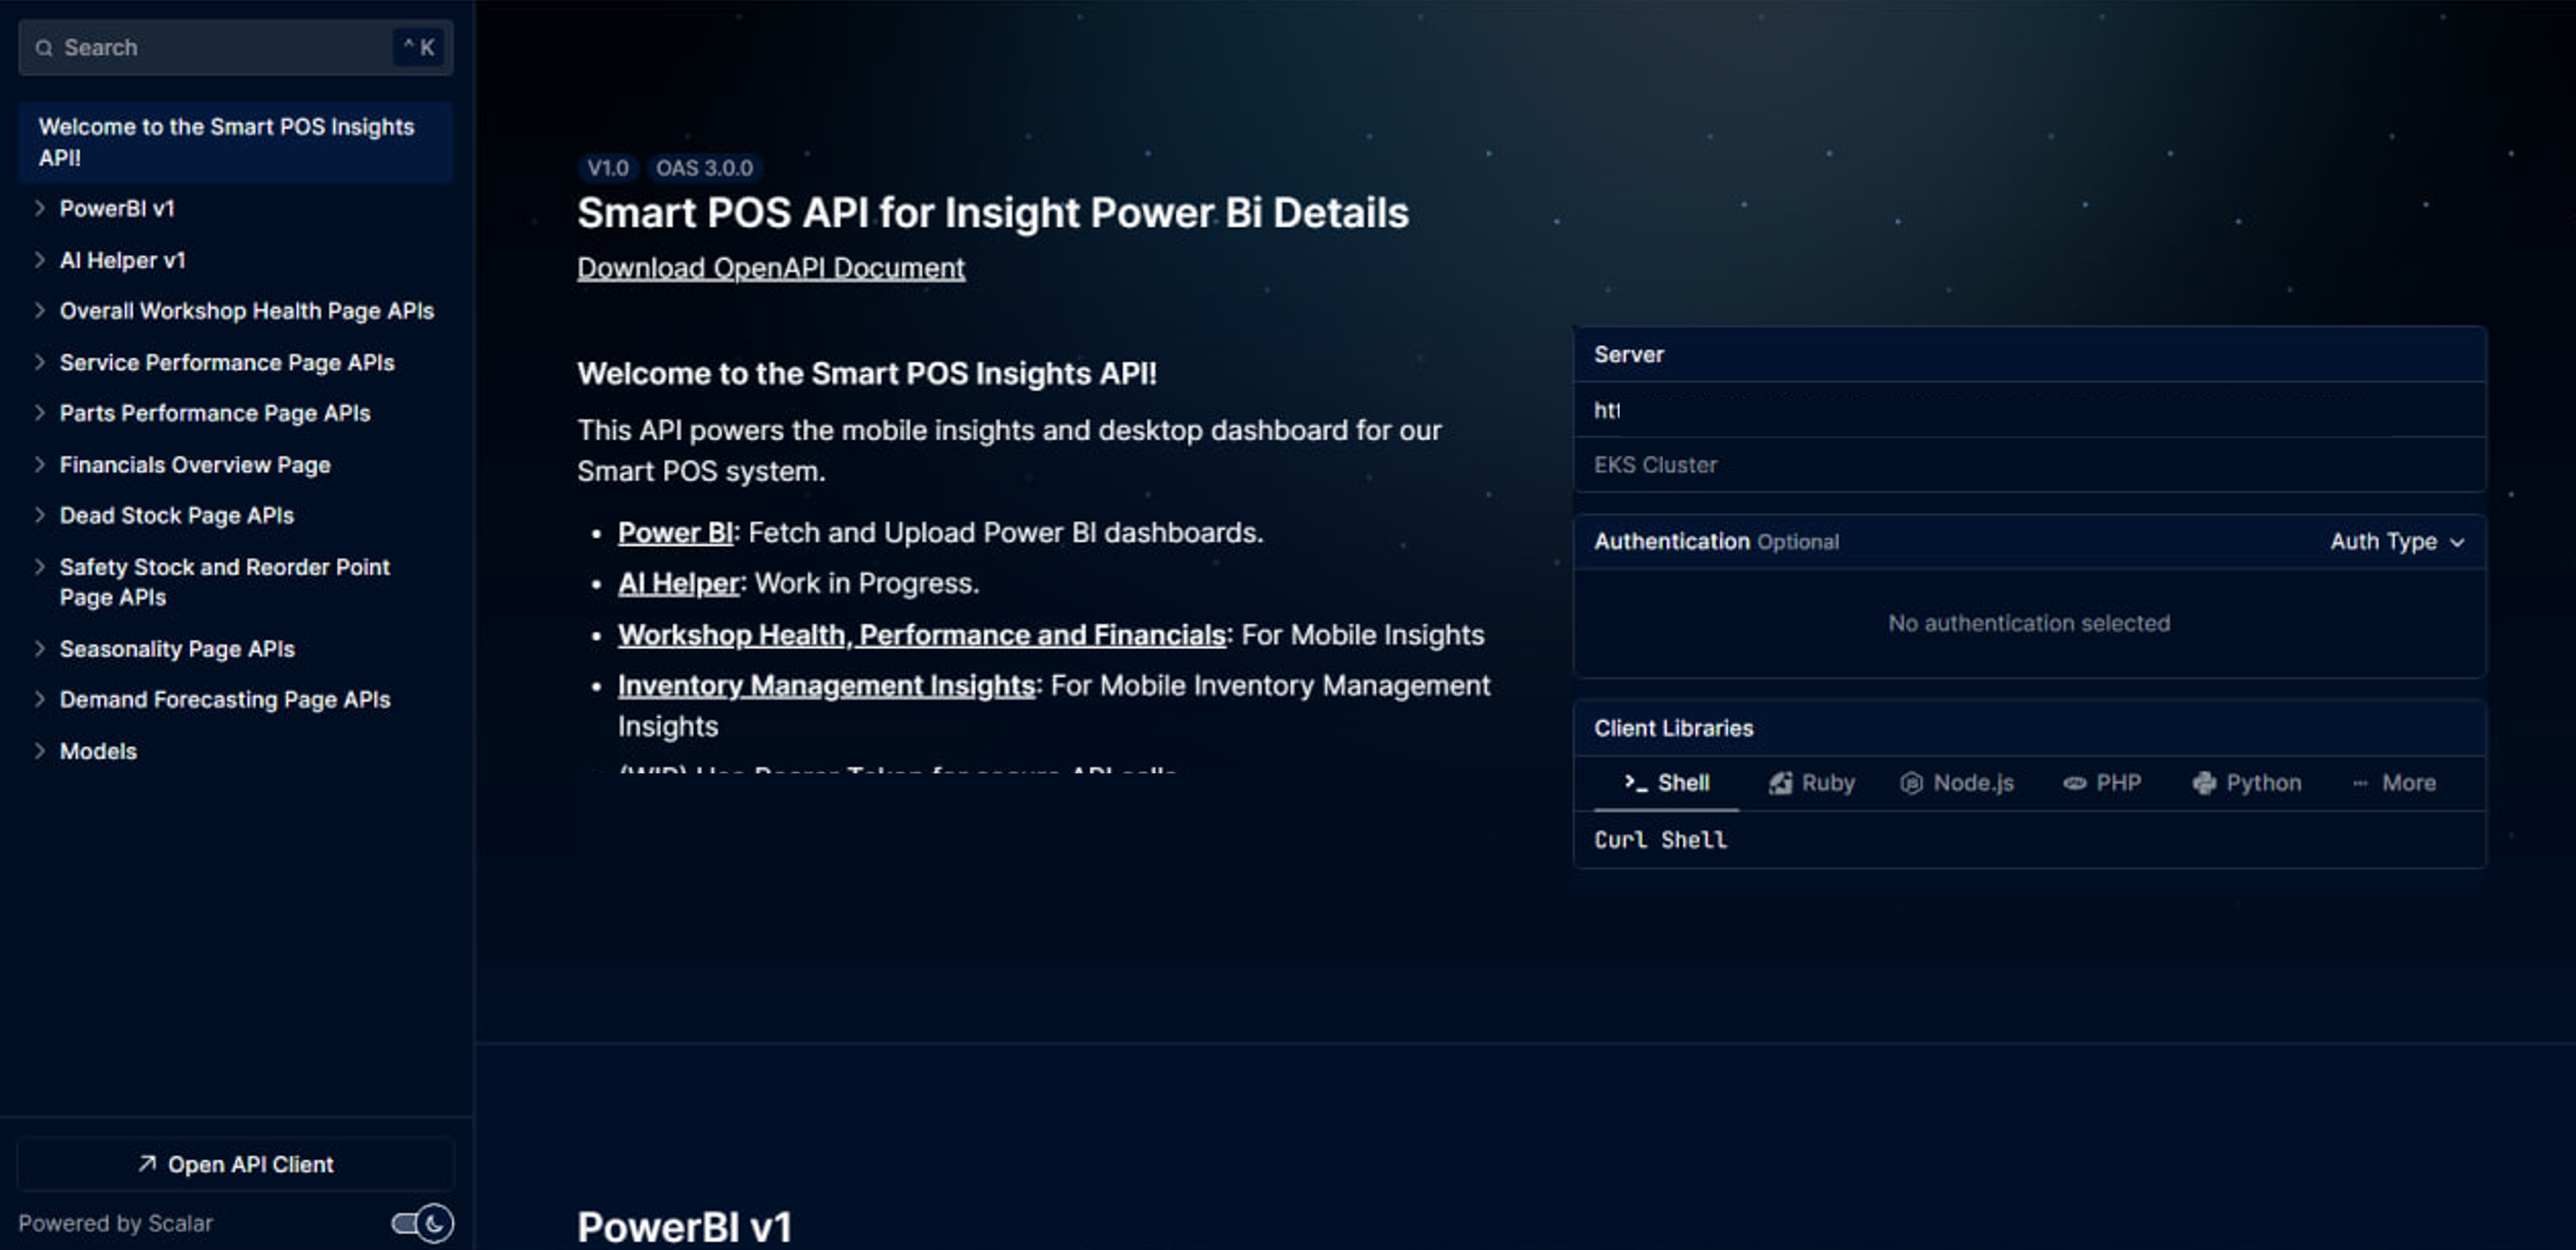2576x1250 pixels.
Task: Toggle dark mode switch near Powered by Scalar
Action: [x=422, y=1223]
